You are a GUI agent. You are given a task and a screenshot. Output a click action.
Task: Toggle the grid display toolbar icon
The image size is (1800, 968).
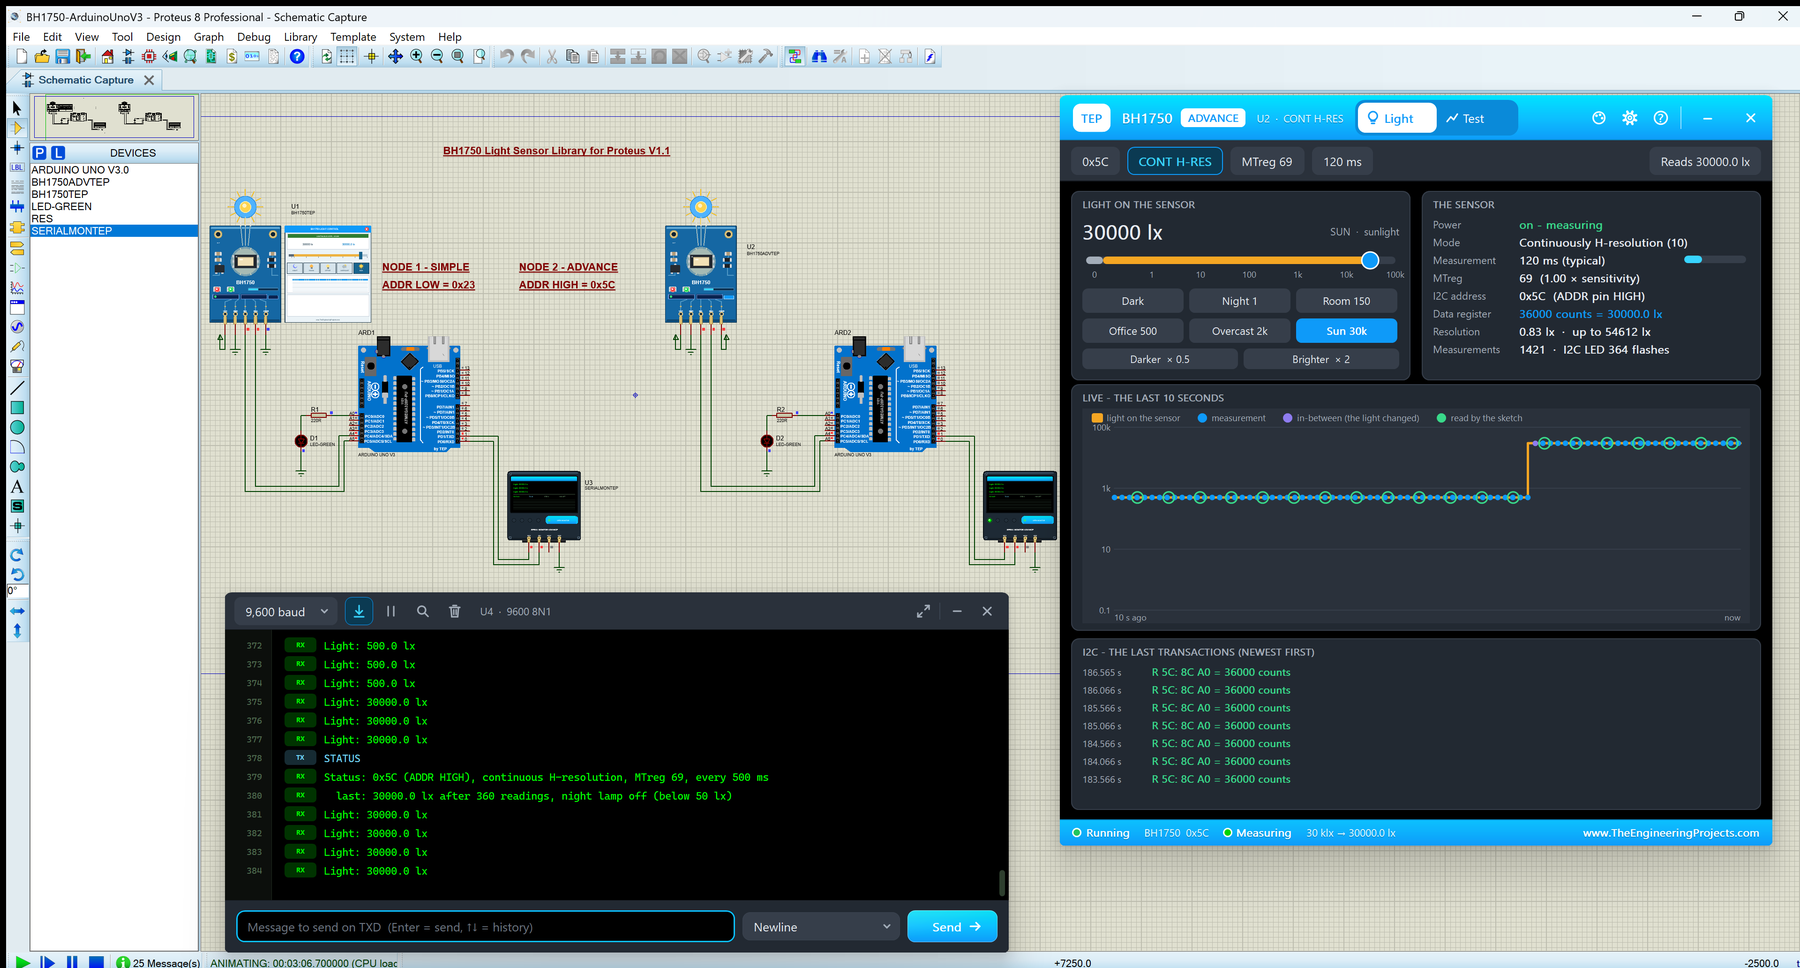tap(347, 57)
